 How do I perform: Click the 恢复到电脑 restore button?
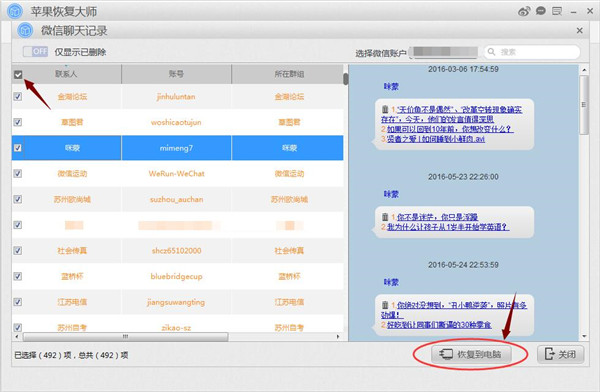point(472,354)
